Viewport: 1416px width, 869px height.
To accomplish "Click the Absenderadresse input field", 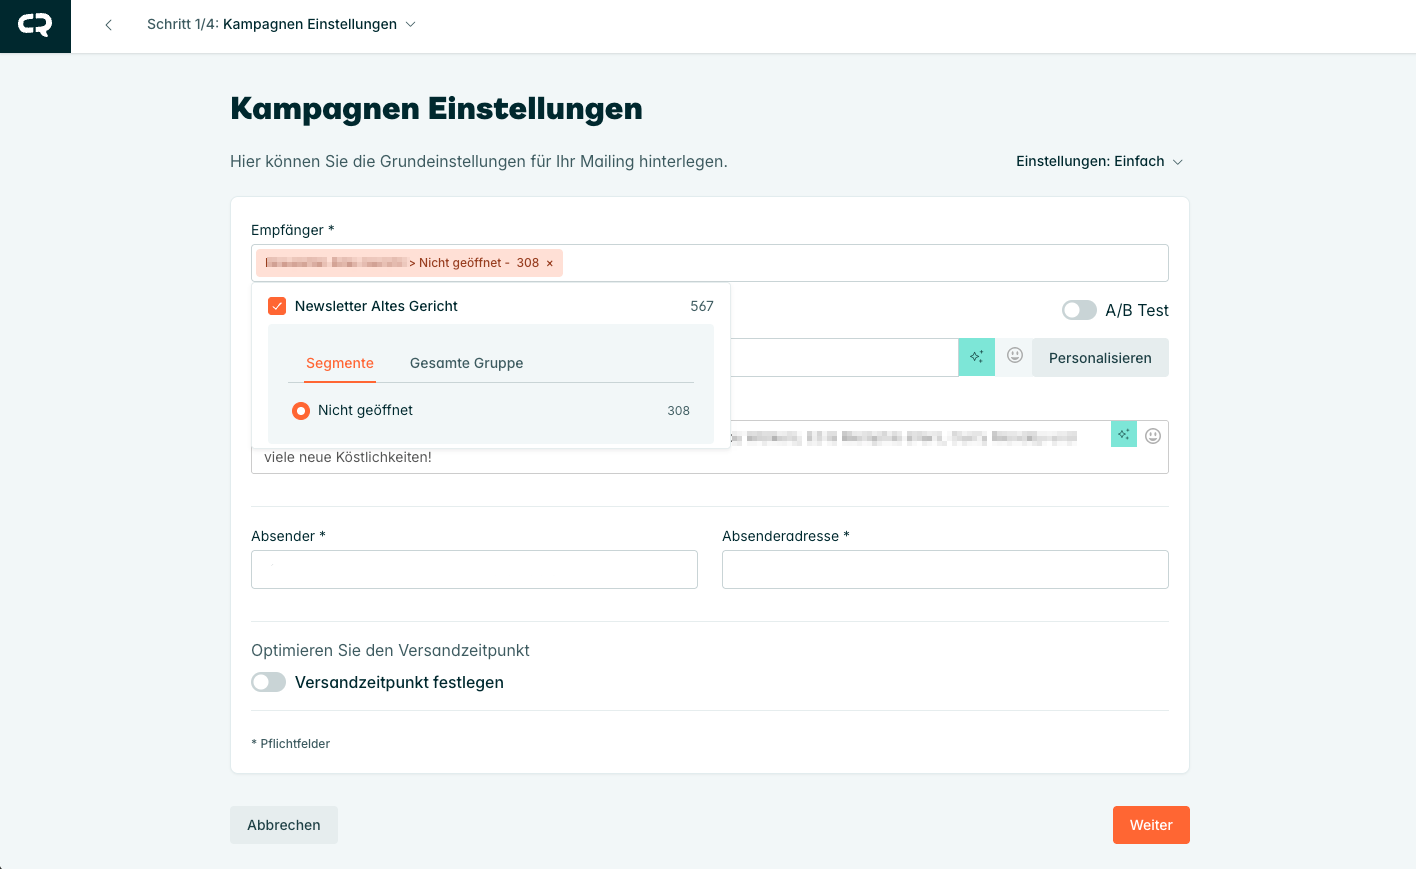I will coord(945,570).
